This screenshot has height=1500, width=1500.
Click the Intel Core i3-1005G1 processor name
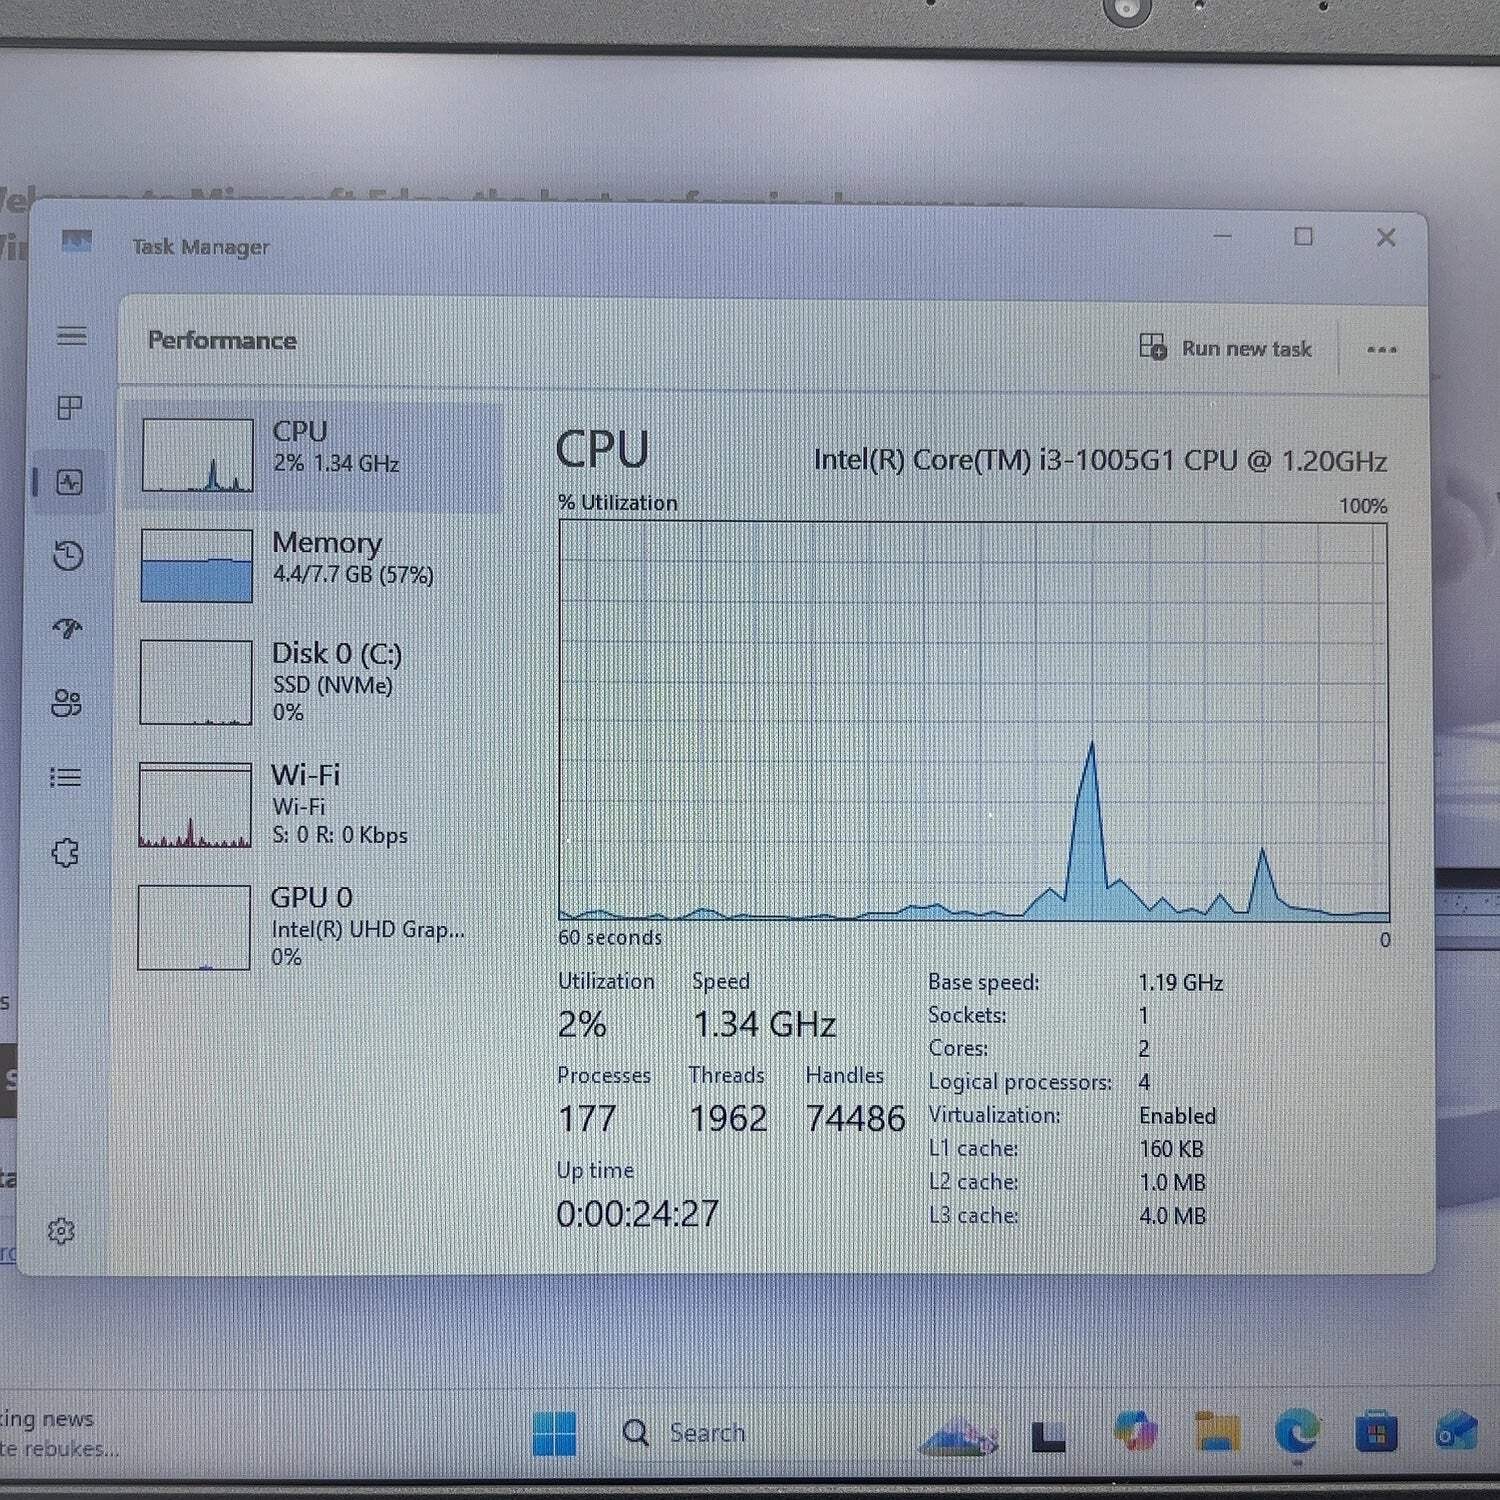pyautogui.click(x=1100, y=460)
